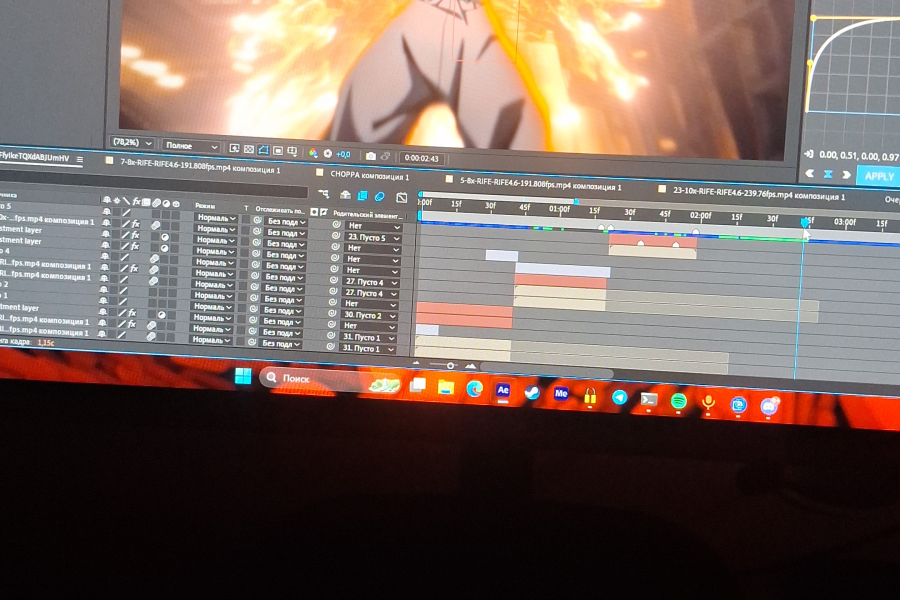This screenshot has width=900, height=600.
Task: Open the graph editor icon
Action: click(x=402, y=198)
